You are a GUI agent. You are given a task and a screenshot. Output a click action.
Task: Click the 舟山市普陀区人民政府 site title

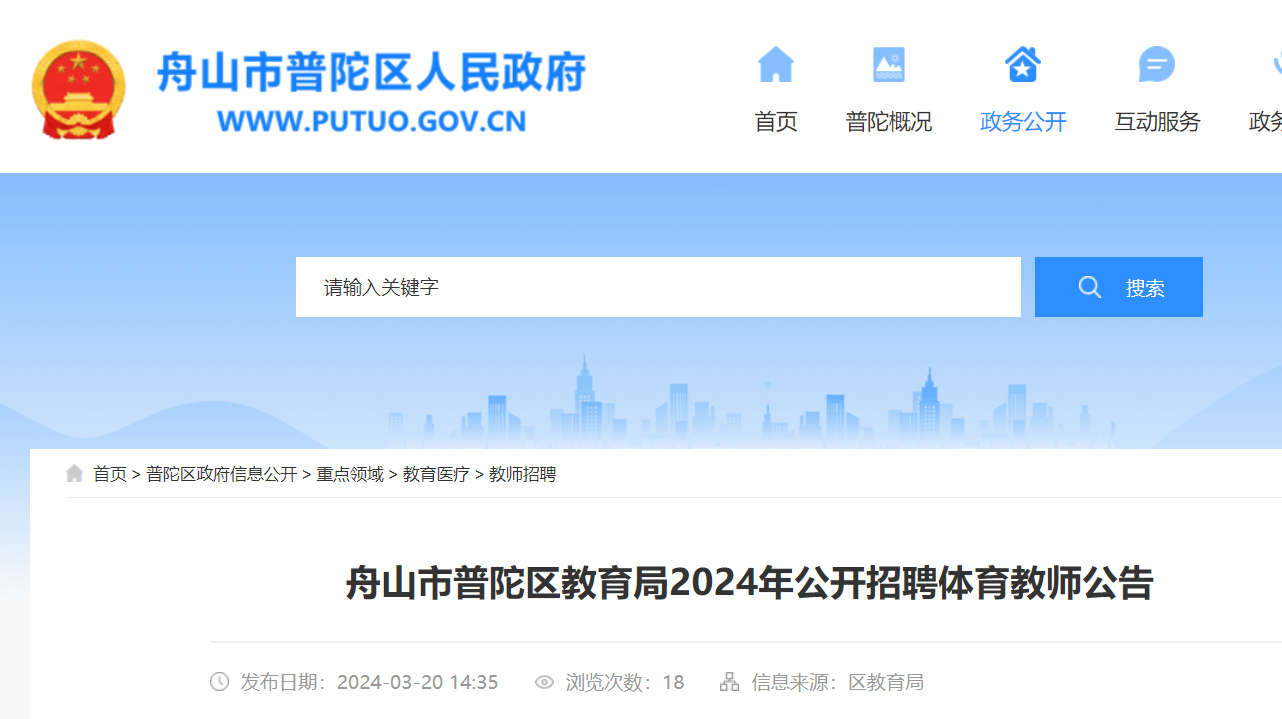click(x=372, y=71)
